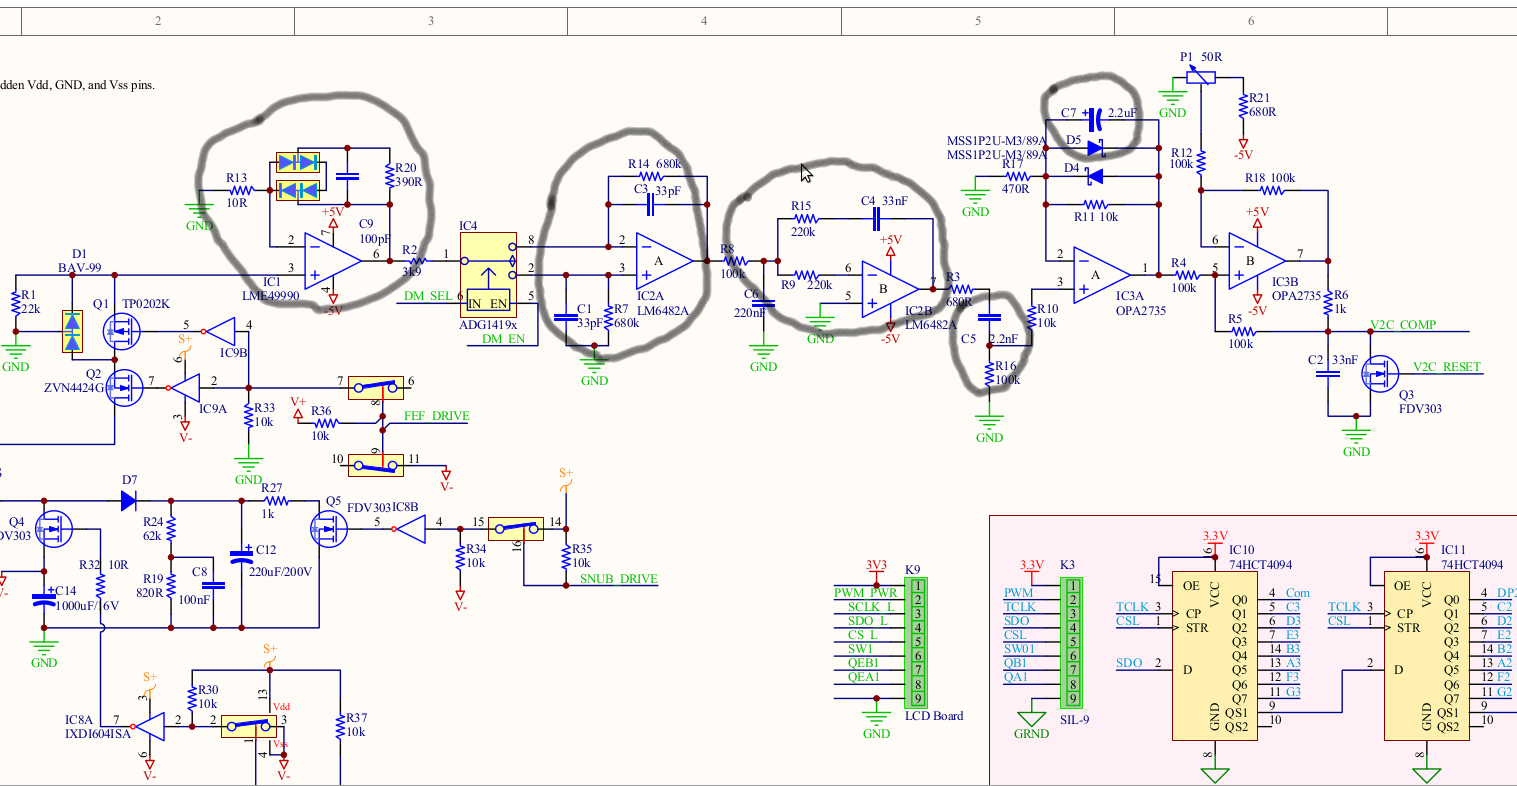This screenshot has height=786, width=1517.
Task: Click the Q3 FDV303 MOSFET symbol
Action: point(1378,375)
